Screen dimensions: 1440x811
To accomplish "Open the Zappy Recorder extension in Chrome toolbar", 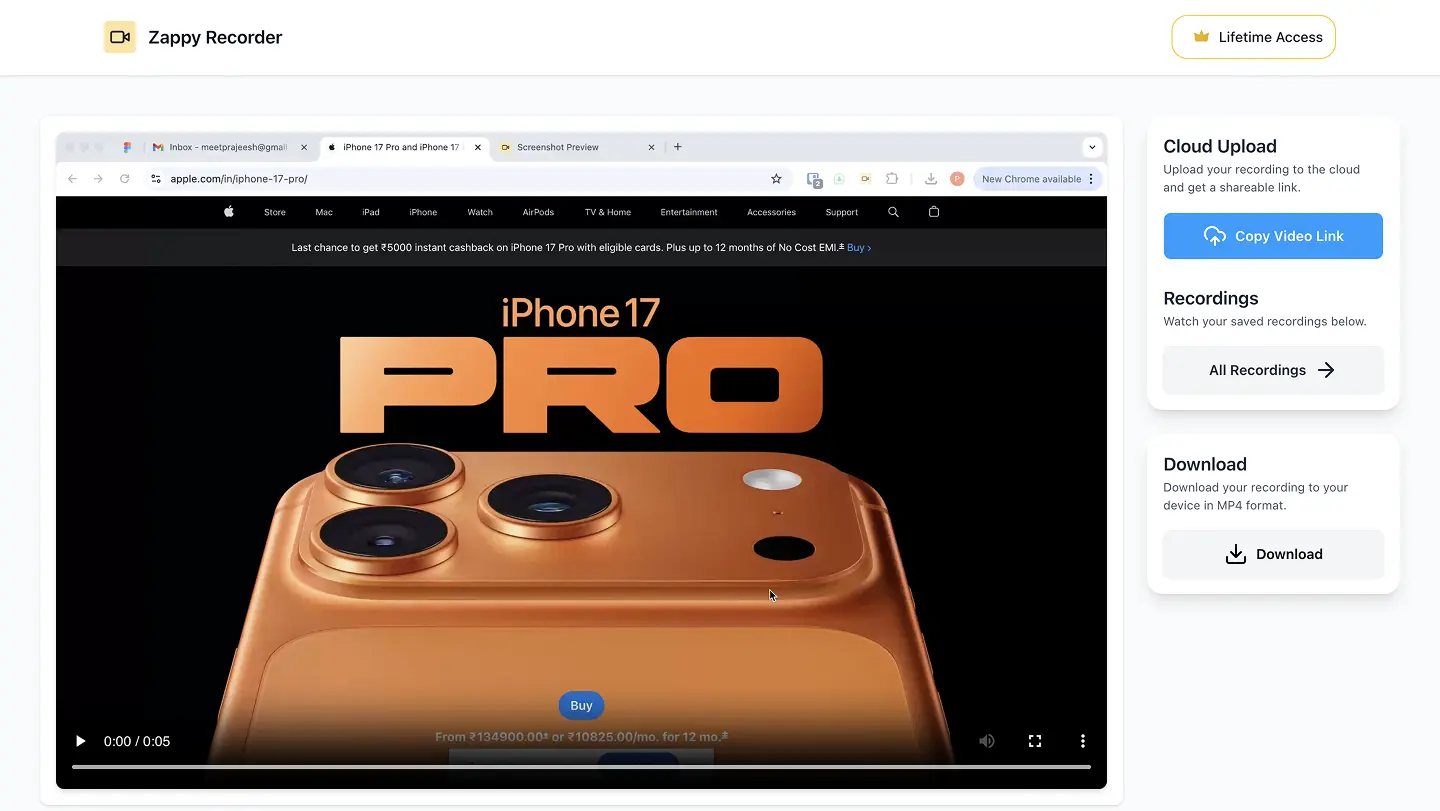I will pyautogui.click(x=865, y=178).
